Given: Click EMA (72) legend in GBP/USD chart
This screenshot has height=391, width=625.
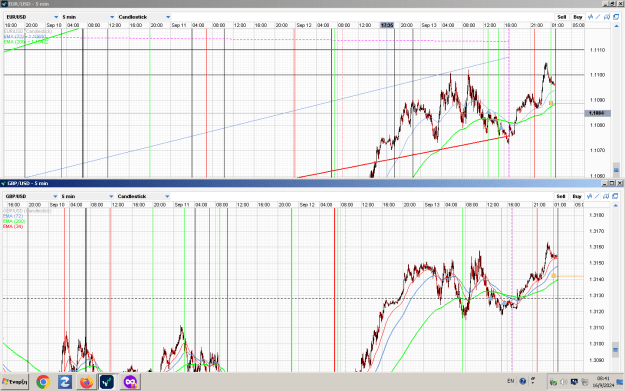Looking at the screenshot, I should (x=13, y=216).
